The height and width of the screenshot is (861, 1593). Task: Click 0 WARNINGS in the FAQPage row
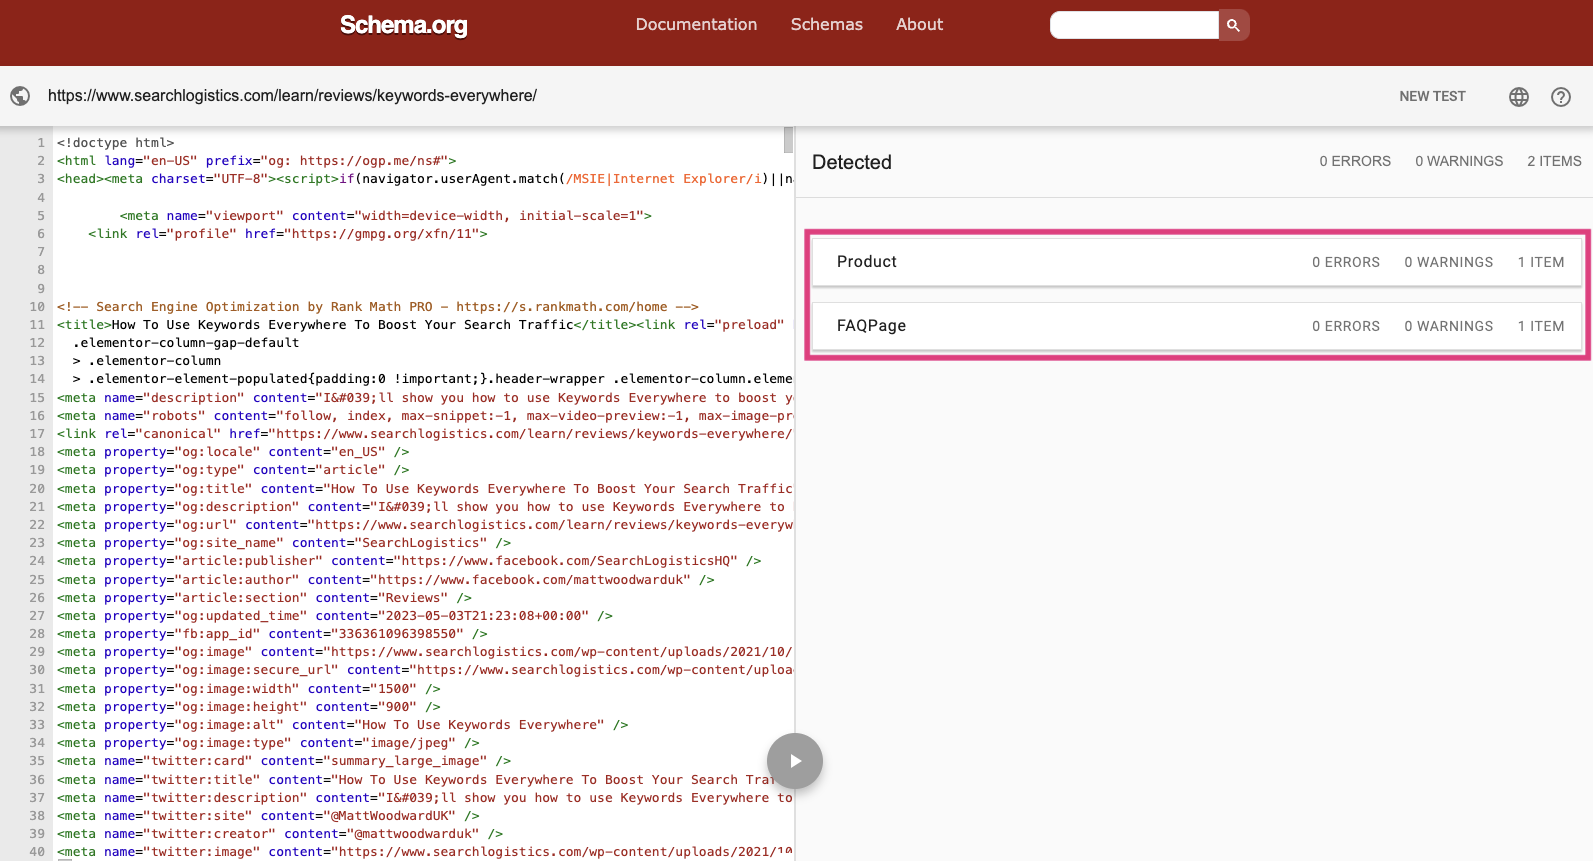click(x=1449, y=326)
